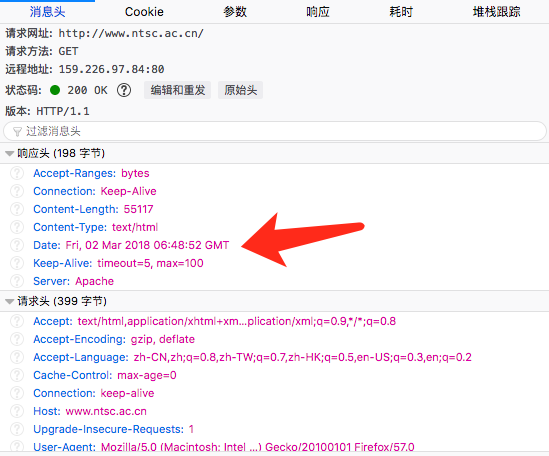This screenshot has height=456, width=549.
Task: Select the Accept-Ranges bytes value
Action: coord(135,173)
